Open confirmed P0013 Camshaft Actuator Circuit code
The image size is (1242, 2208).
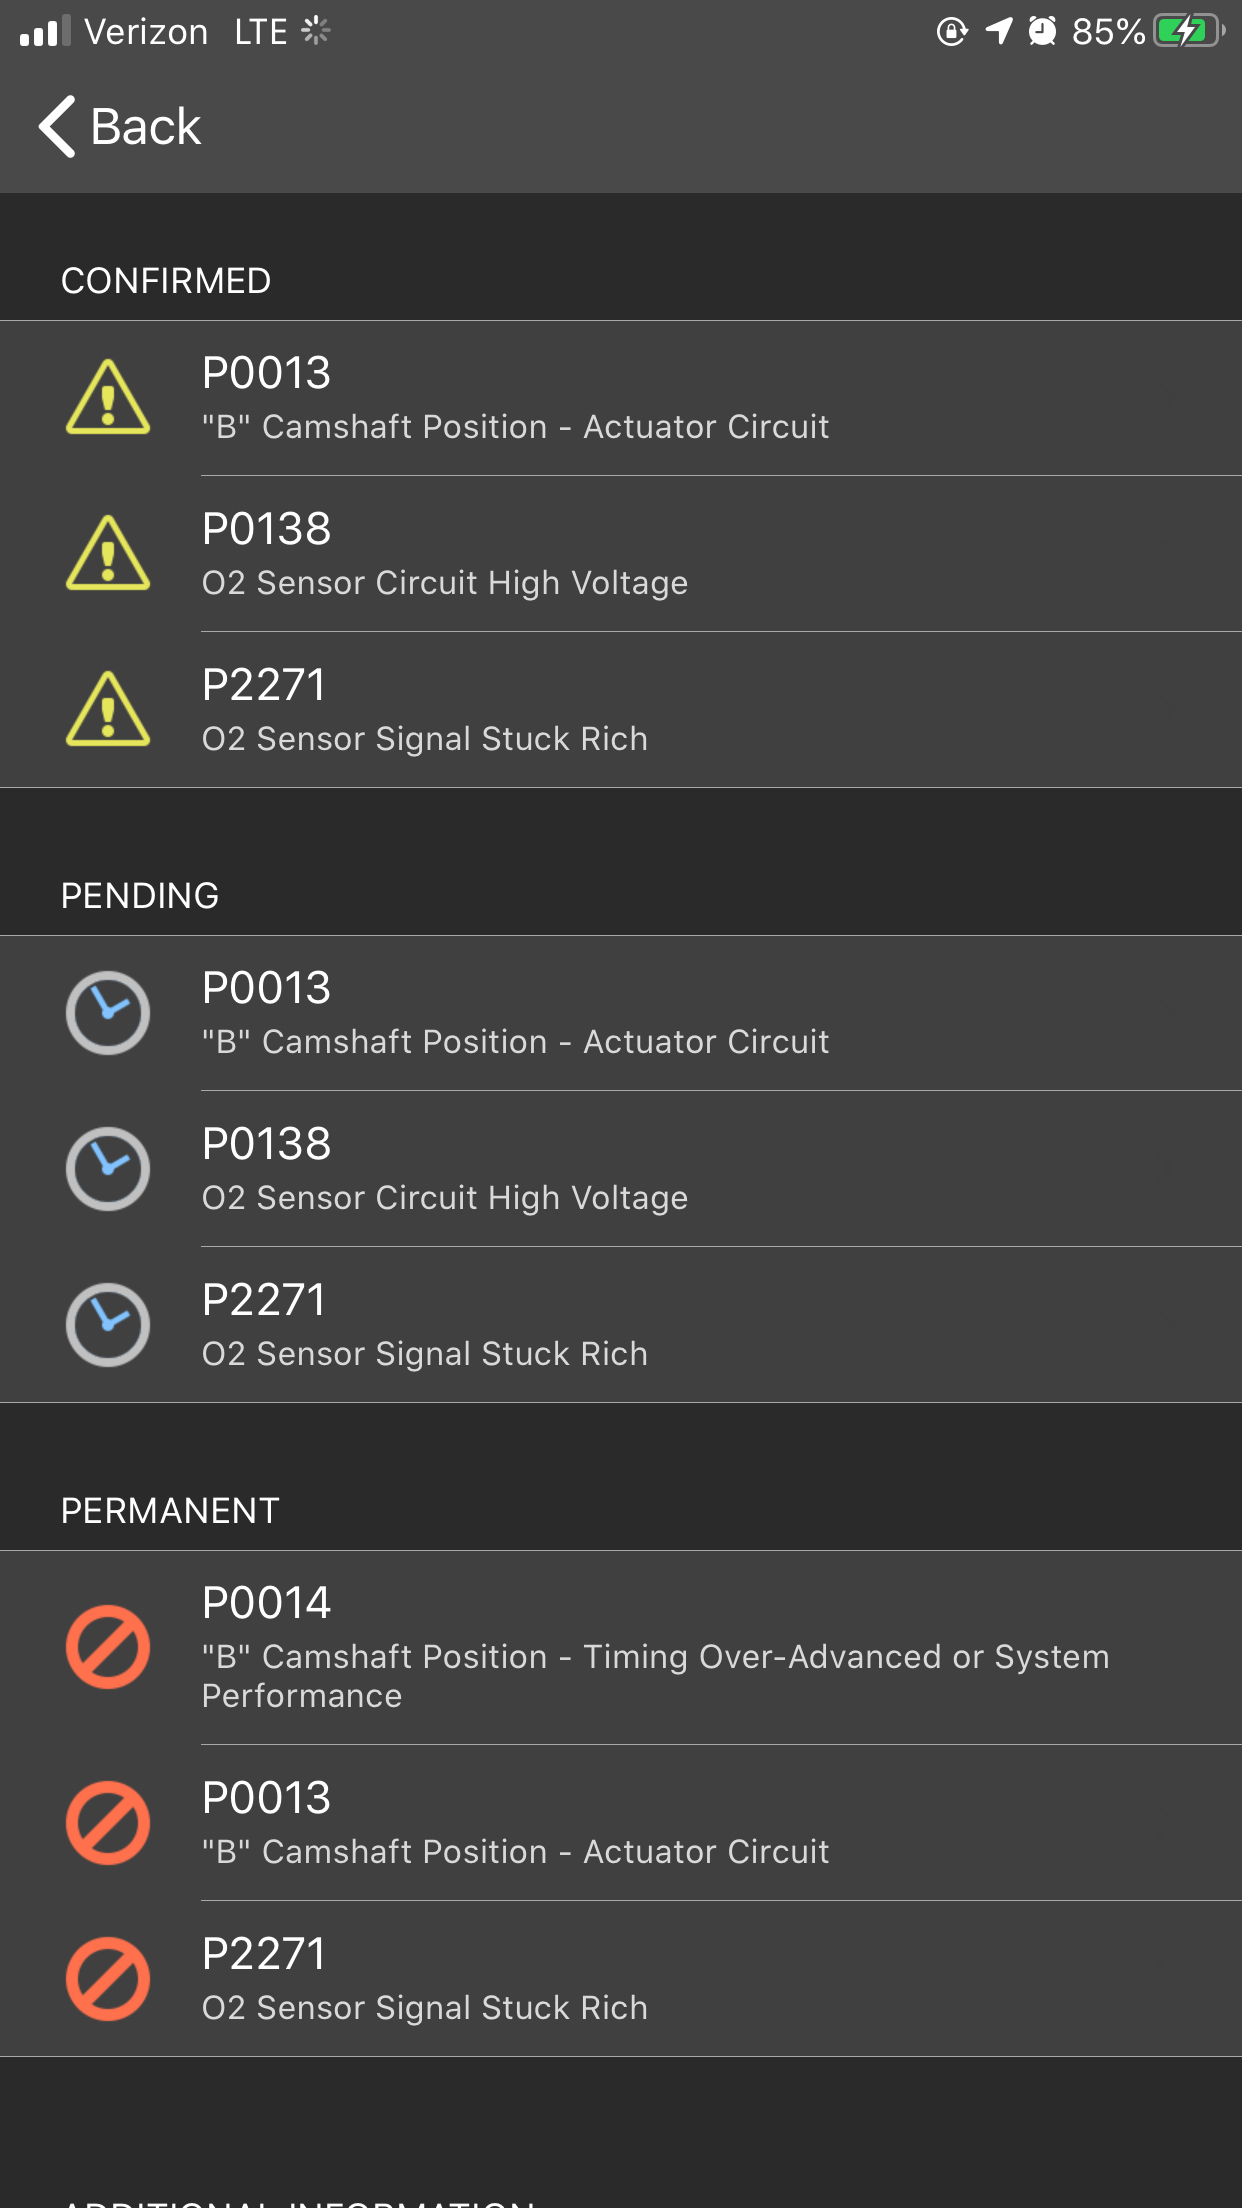[x=515, y=398]
